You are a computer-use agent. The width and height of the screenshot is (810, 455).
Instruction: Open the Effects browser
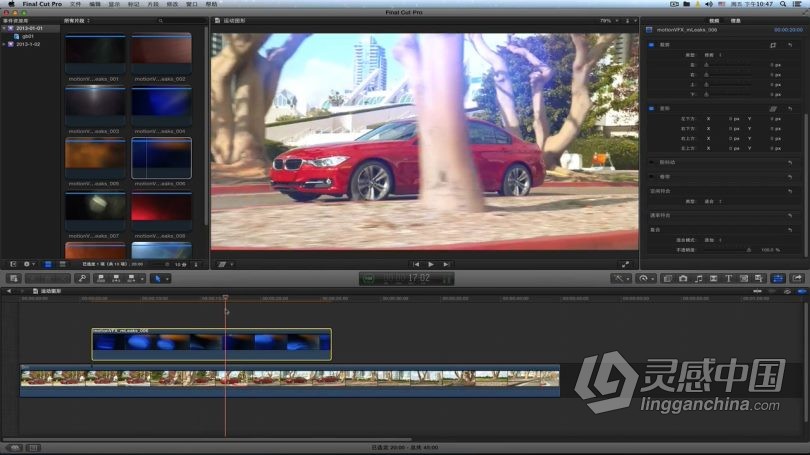tap(667, 278)
